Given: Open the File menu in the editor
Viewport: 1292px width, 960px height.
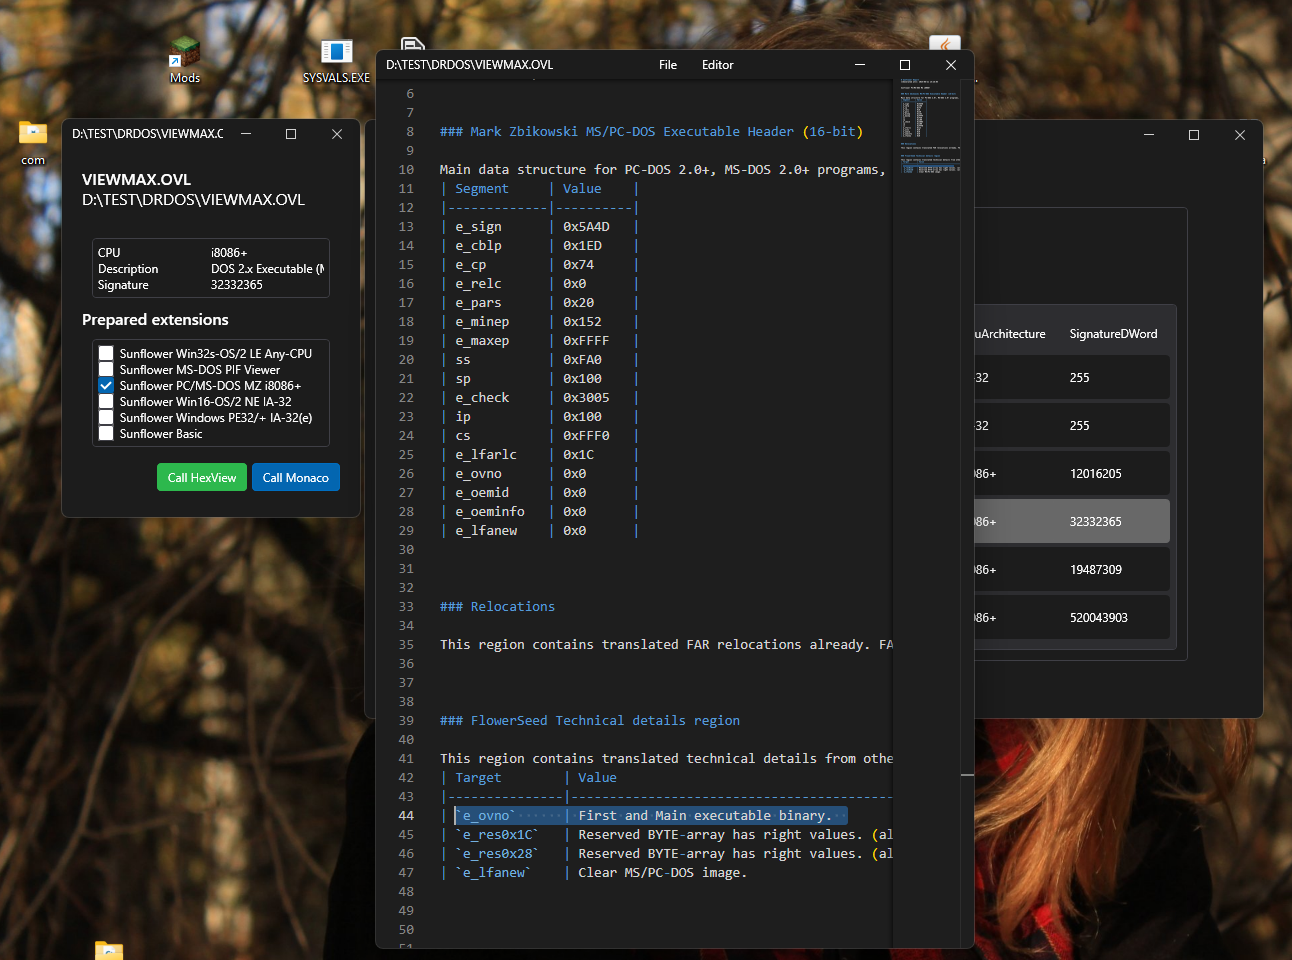Looking at the screenshot, I should (668, 65).
